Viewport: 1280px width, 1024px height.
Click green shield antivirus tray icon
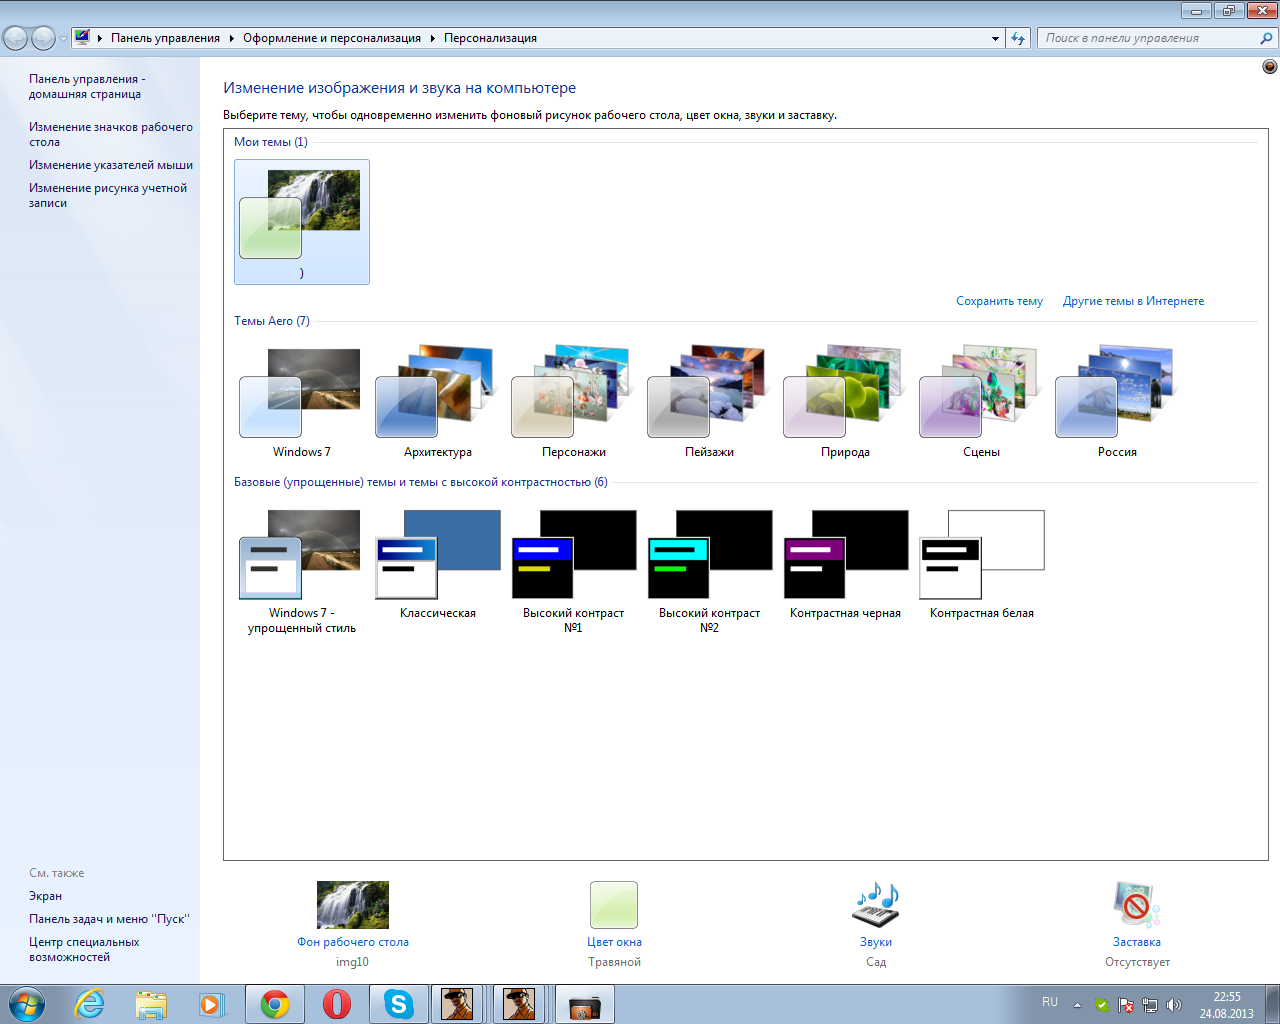pos(1101,1005)
